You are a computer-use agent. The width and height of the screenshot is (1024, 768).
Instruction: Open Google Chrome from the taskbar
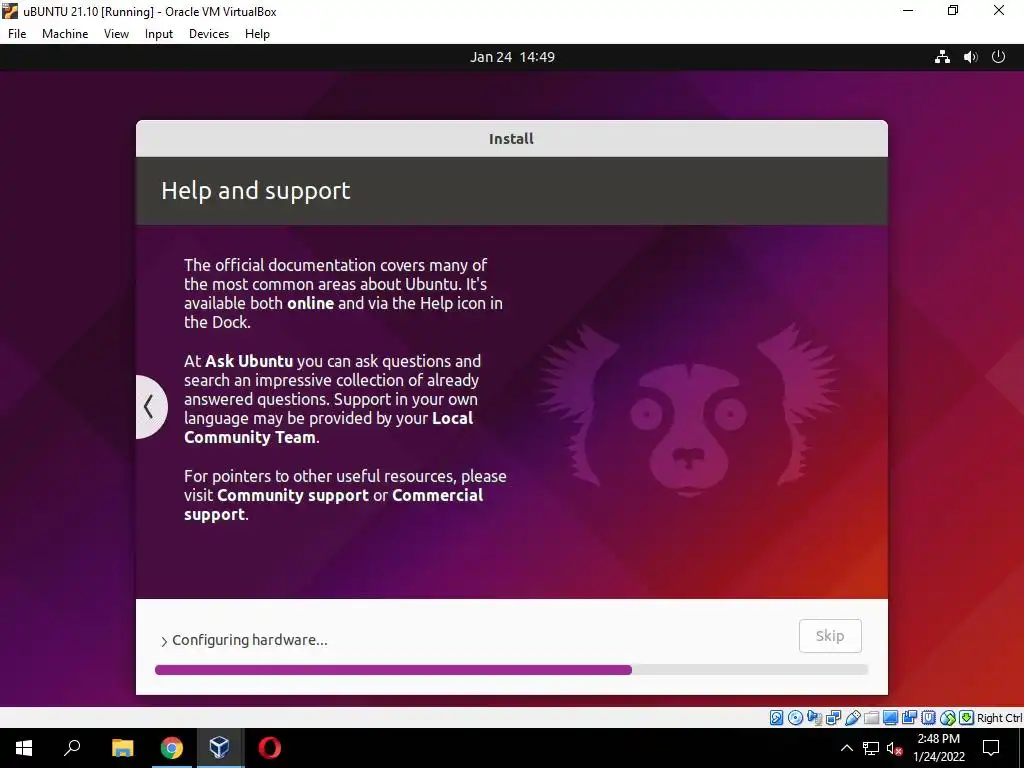pos(172,748)
